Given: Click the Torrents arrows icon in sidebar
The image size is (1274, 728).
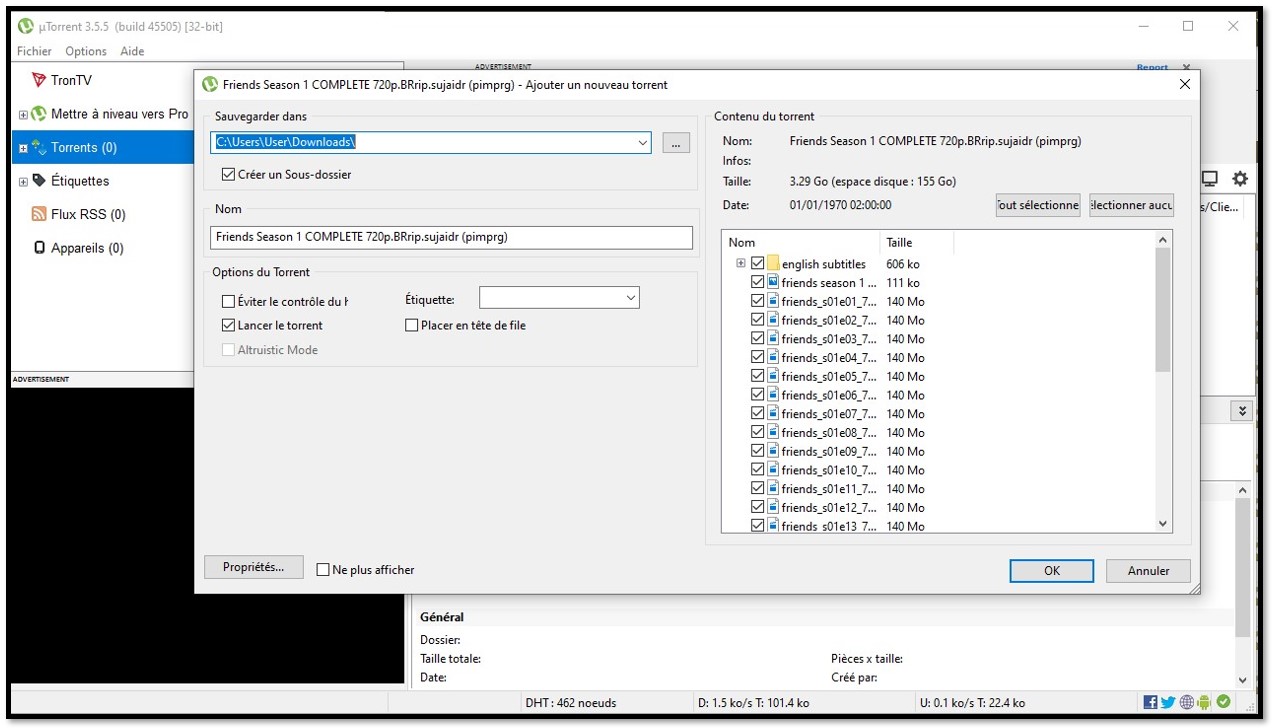Looking at the screenshot, I should 39,147.
